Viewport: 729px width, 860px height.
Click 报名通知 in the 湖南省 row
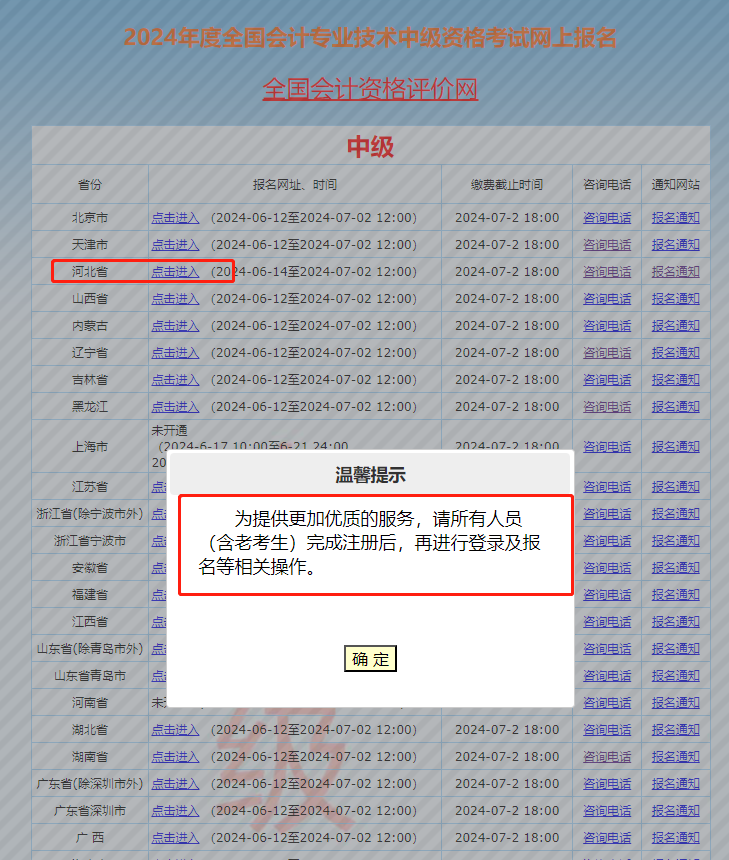[x=675, y=756]
